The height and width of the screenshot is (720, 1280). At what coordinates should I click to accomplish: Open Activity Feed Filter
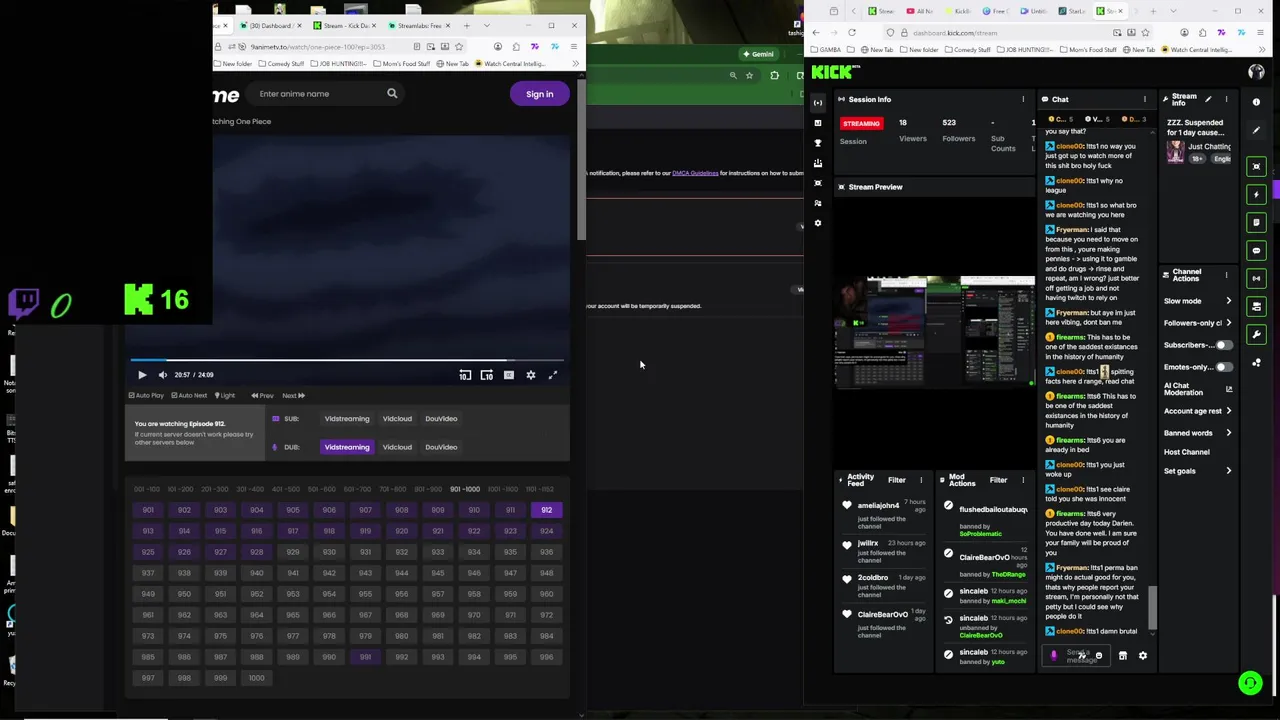[x=897, y=480]
